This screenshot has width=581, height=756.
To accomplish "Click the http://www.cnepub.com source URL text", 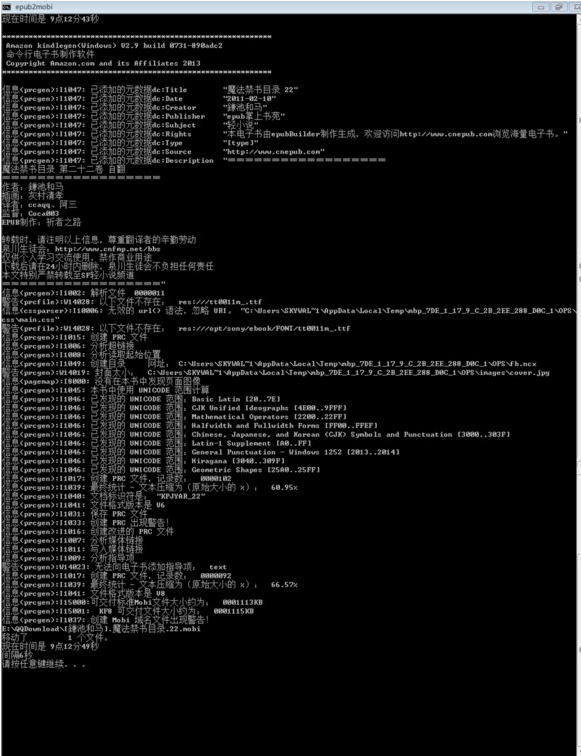I will (276, 151).
